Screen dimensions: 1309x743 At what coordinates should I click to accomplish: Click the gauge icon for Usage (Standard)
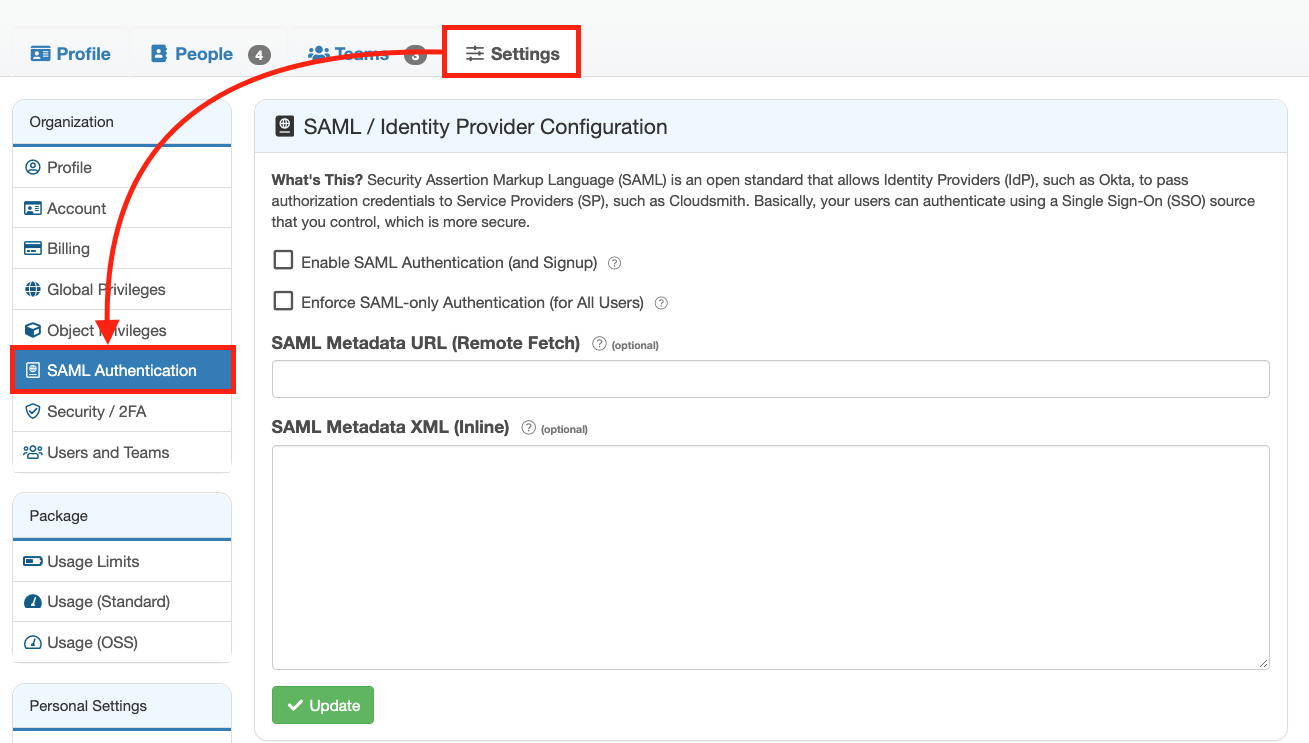pyautogui.click(x=32, y=601)
